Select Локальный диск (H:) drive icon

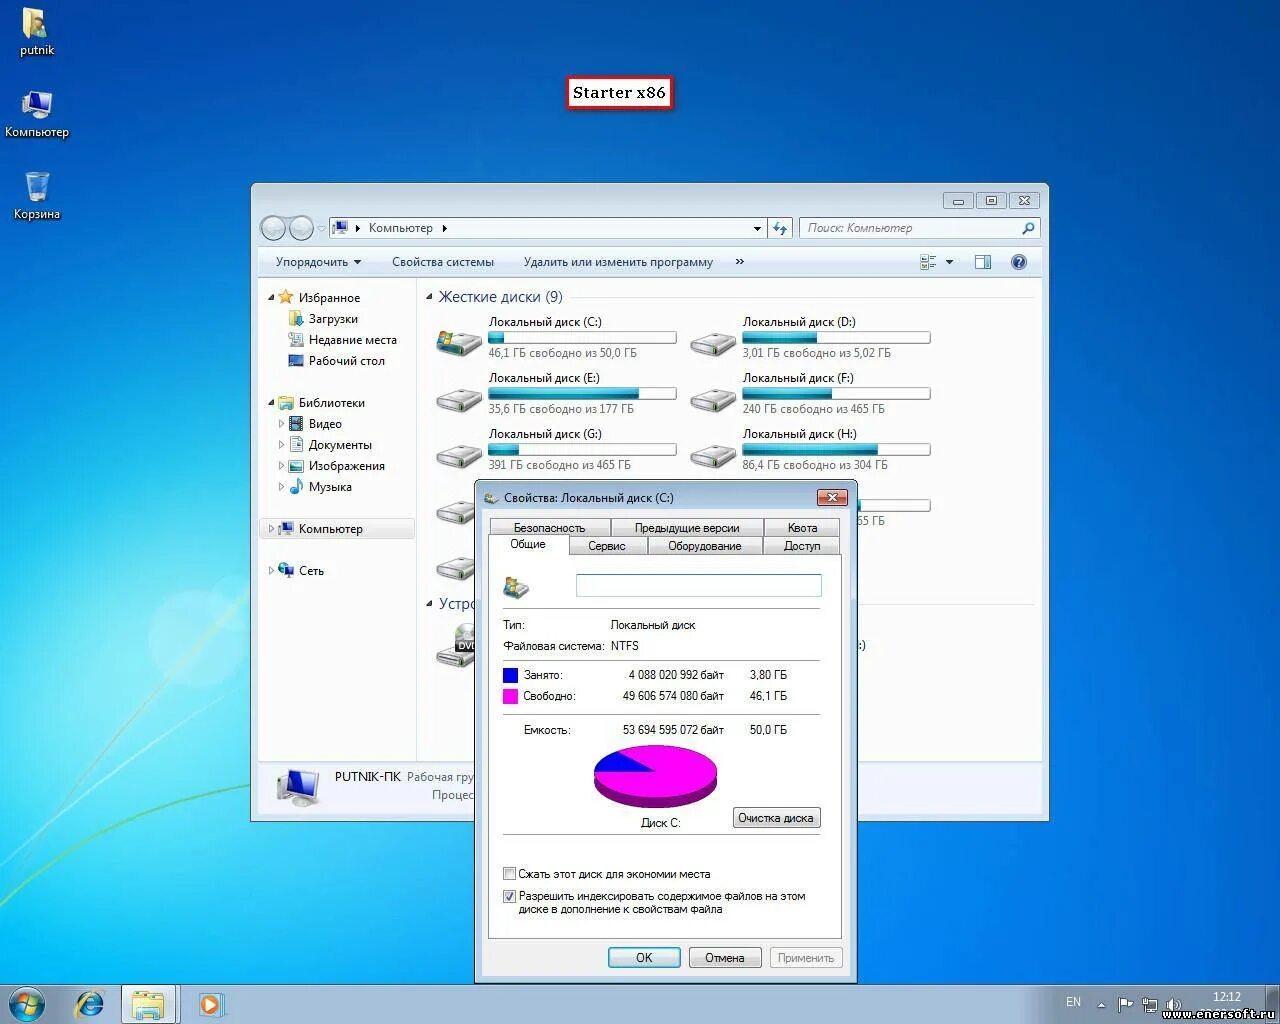click(x=713, y=455)
